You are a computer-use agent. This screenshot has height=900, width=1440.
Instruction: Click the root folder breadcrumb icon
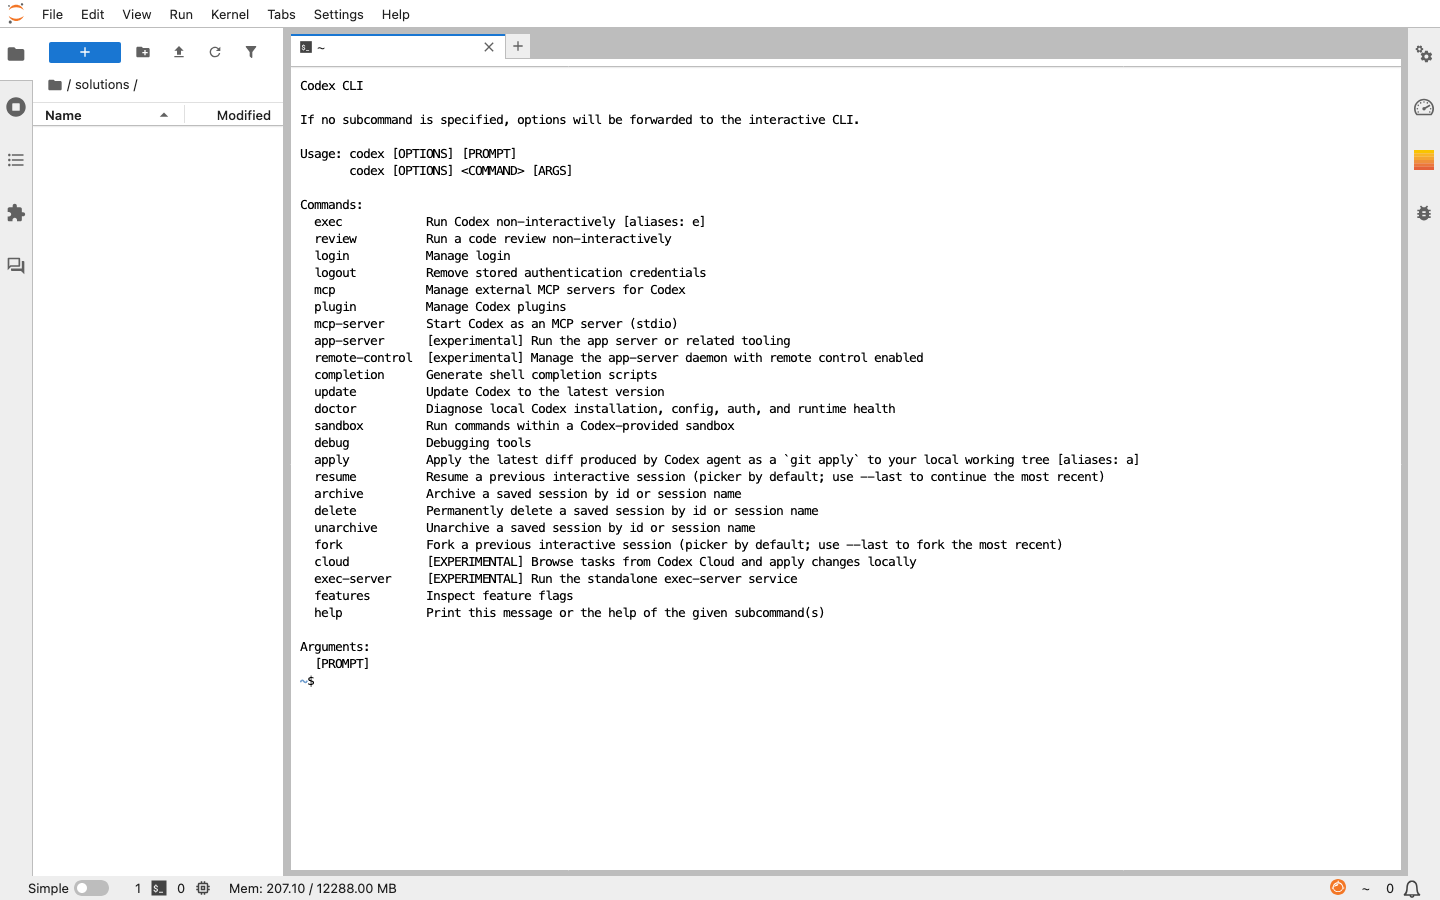point(55,85)
